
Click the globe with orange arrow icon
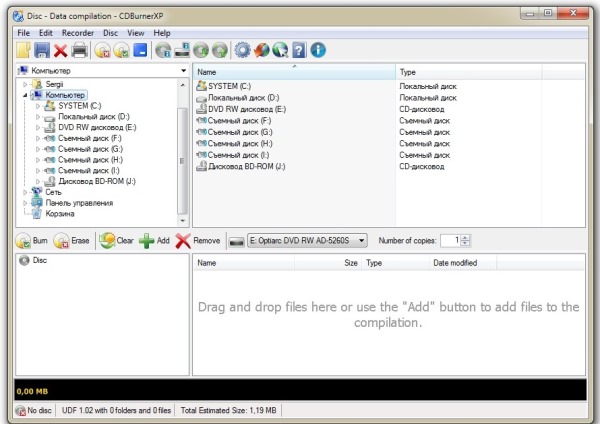[x=261, y=50]
